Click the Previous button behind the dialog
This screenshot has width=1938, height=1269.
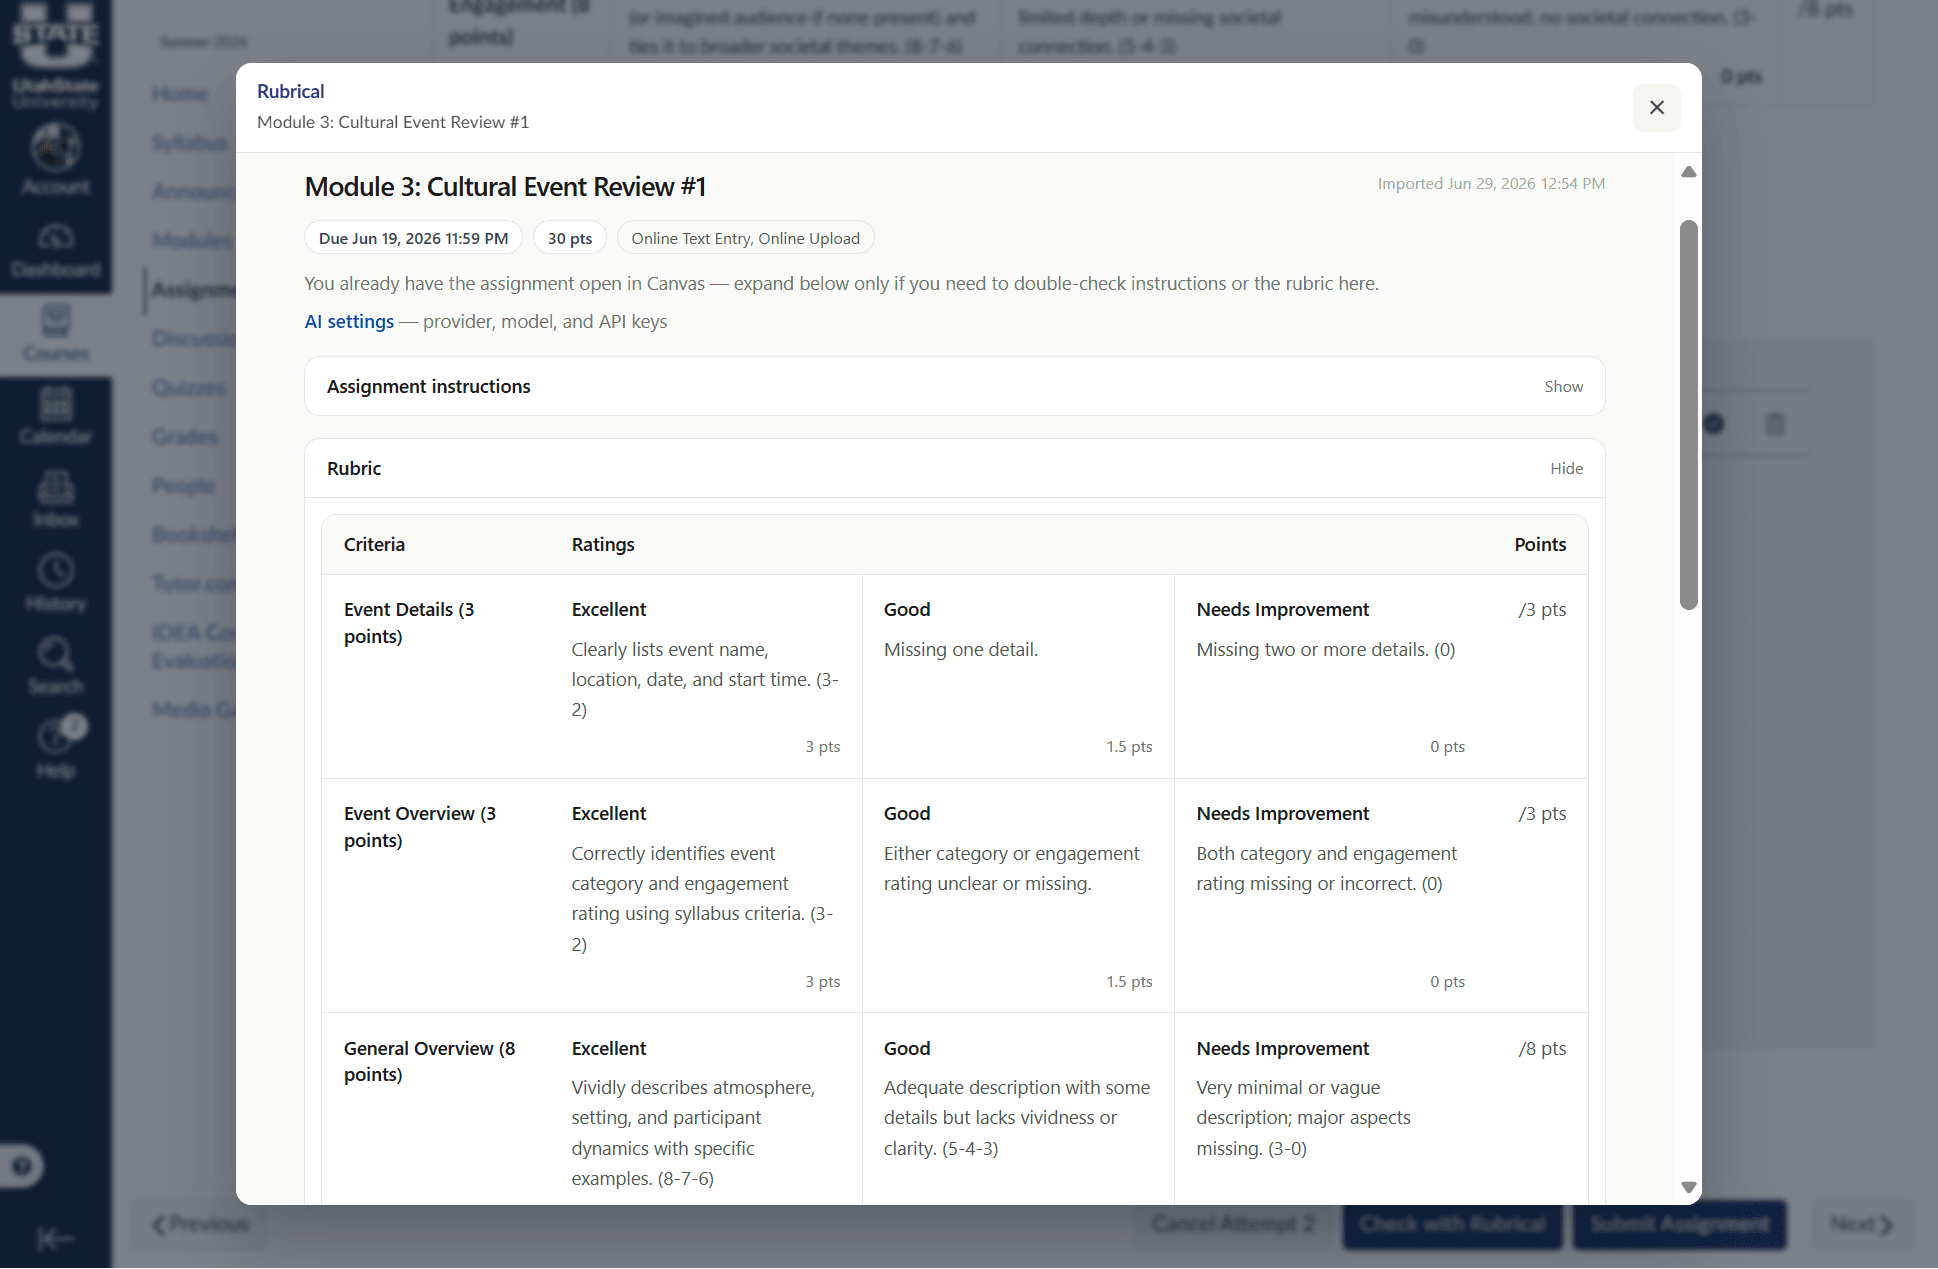click(x=200, y=1225)
